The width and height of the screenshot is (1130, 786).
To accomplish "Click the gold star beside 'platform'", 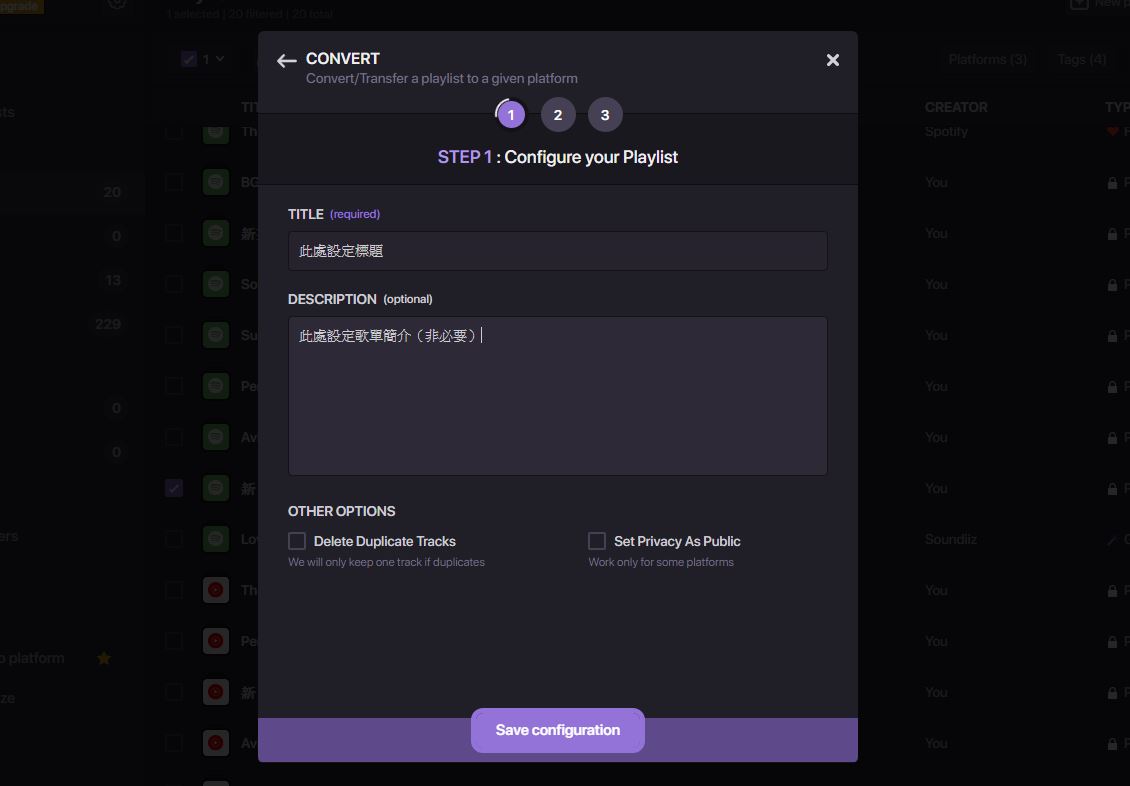I will click(104, 658).
